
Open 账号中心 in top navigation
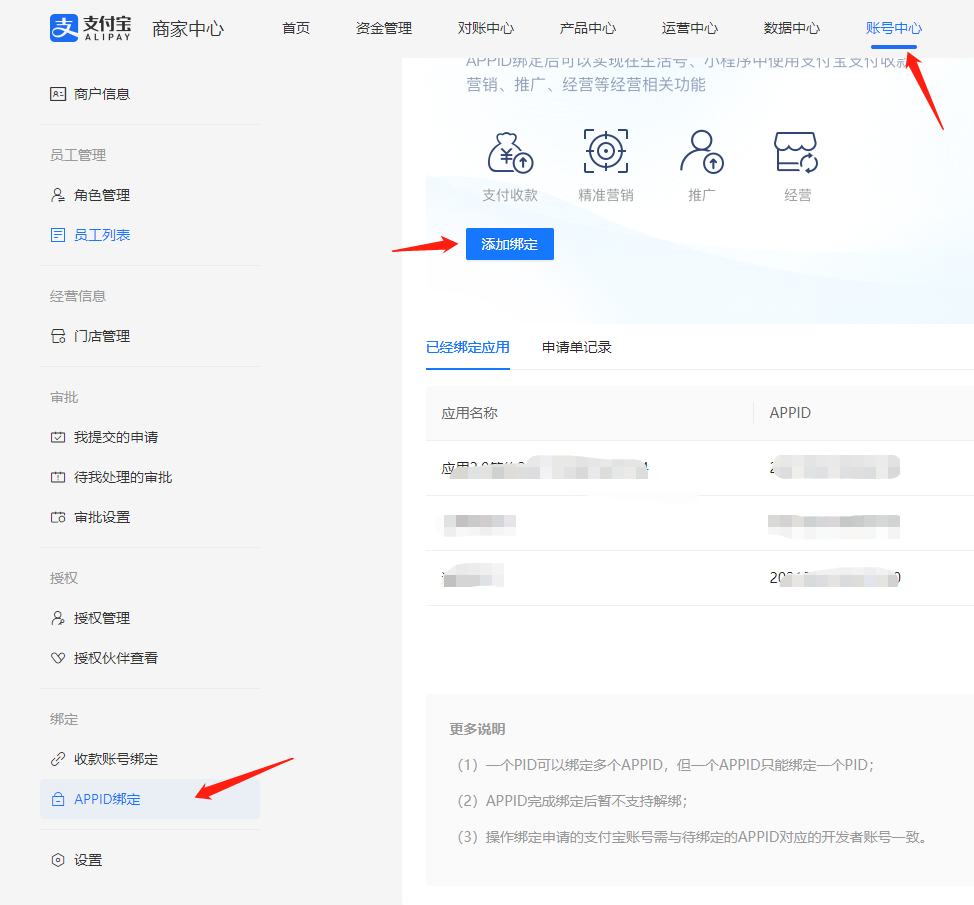click(x=893, y=28)
